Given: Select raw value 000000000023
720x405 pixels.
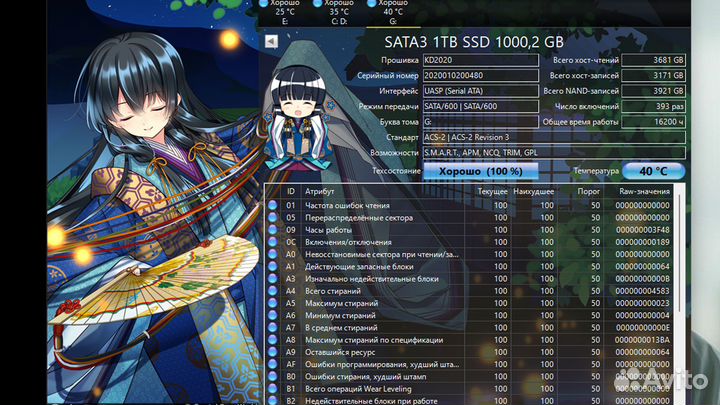Looking at the screenshot, I should 642,303.
